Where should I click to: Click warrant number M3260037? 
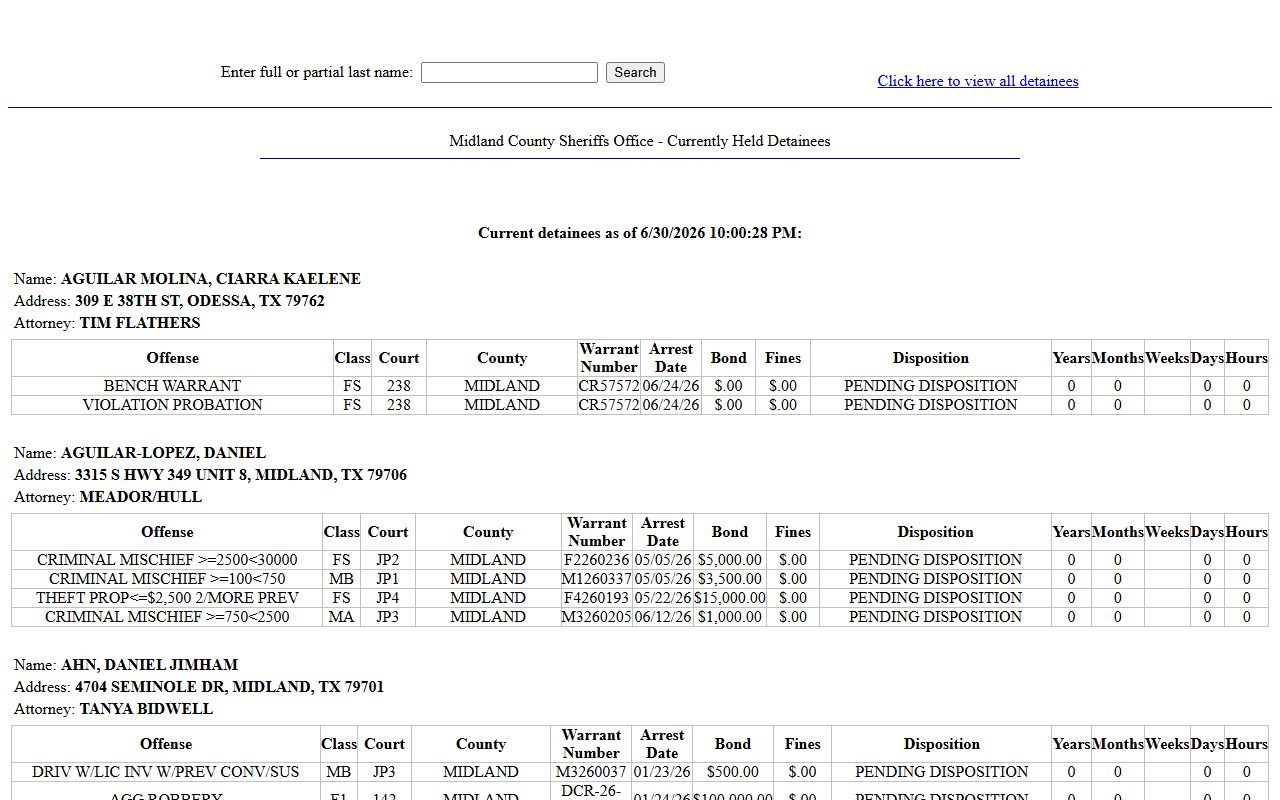click(x=591, y=772)
